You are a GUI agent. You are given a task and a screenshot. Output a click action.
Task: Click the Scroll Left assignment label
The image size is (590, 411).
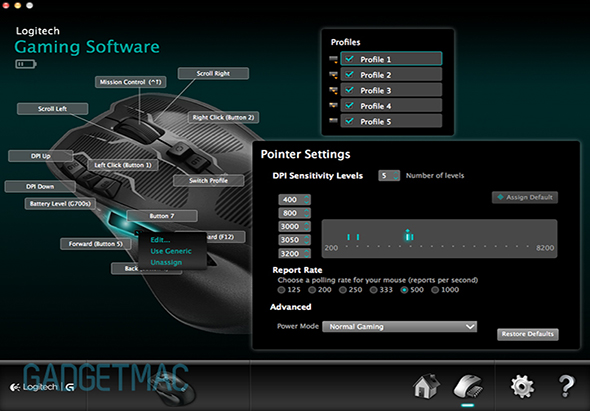[53, 109]
